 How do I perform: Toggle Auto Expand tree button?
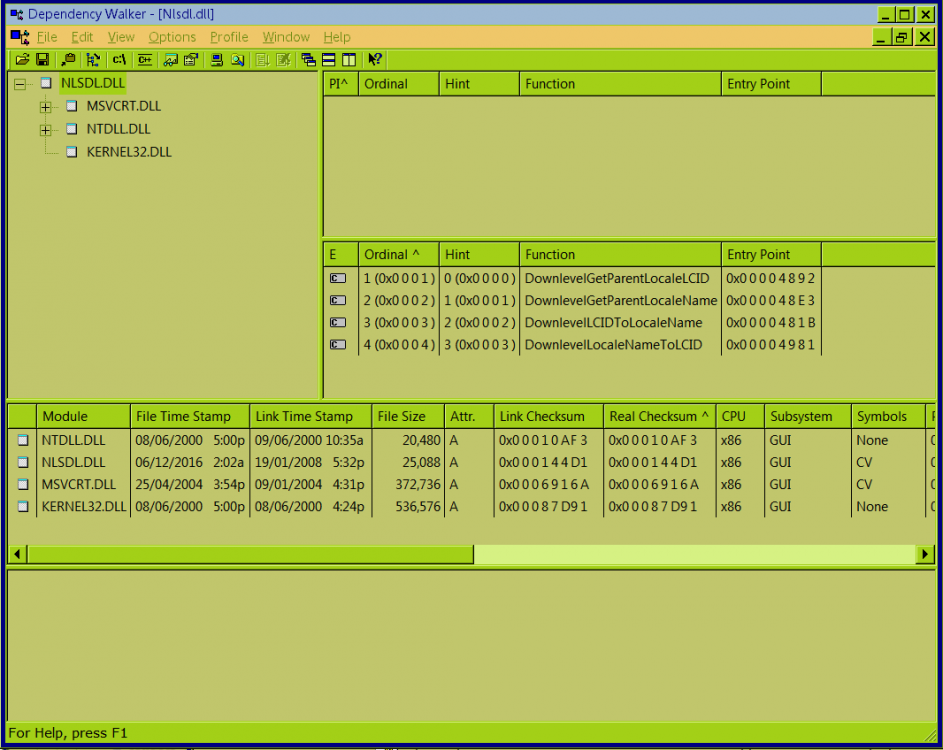(x=93, y=60)
